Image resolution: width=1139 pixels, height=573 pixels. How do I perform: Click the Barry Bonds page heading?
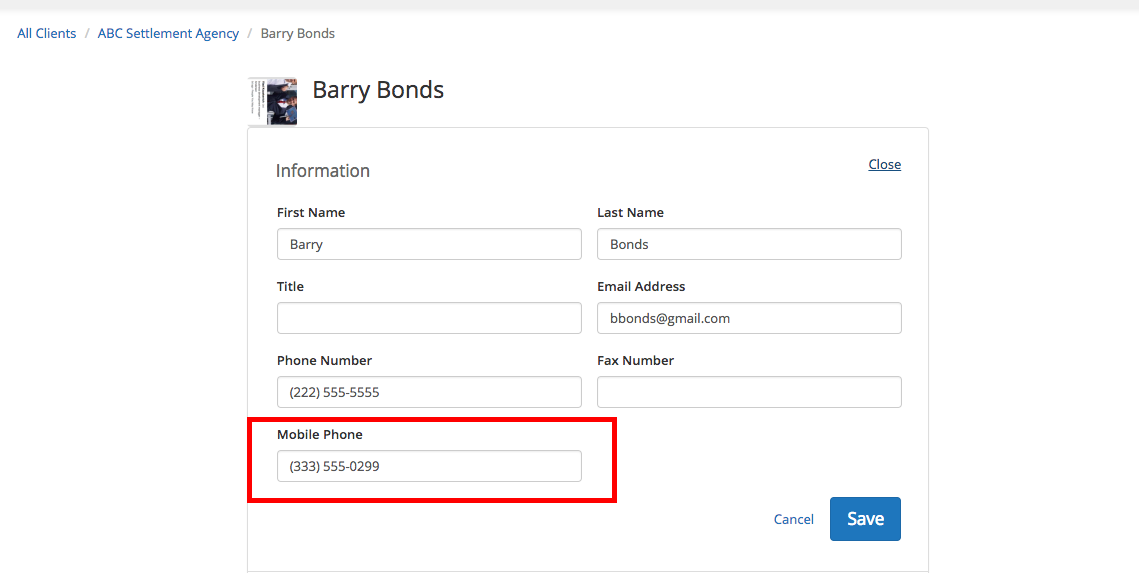[x=378, y=90]
